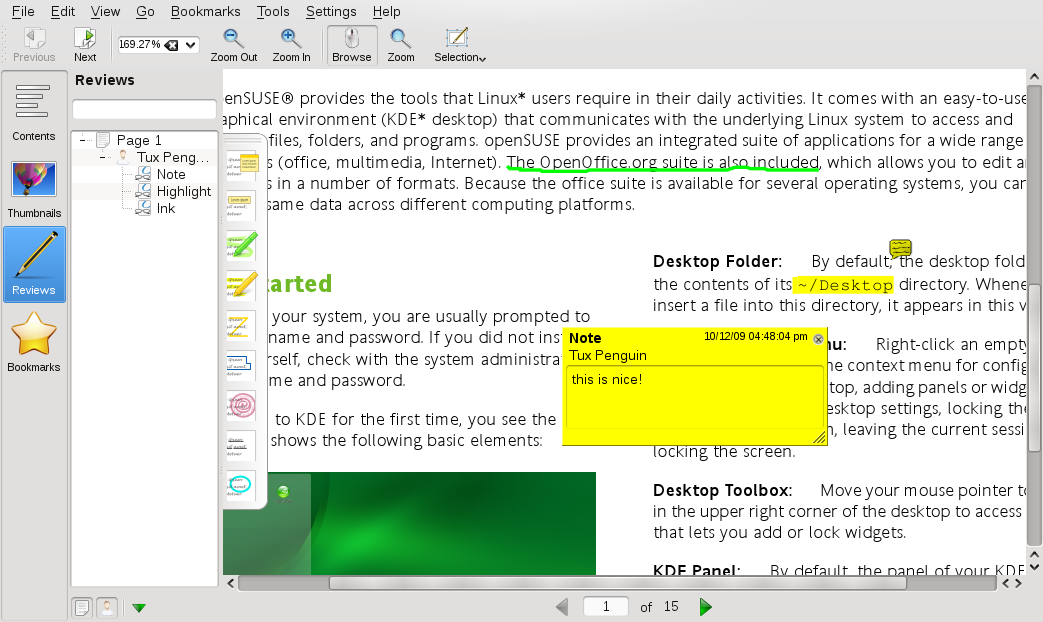This screenshot has width=1043, height=622.
Task: Collapse the Page 1 tree node
Action: [83, 140]
